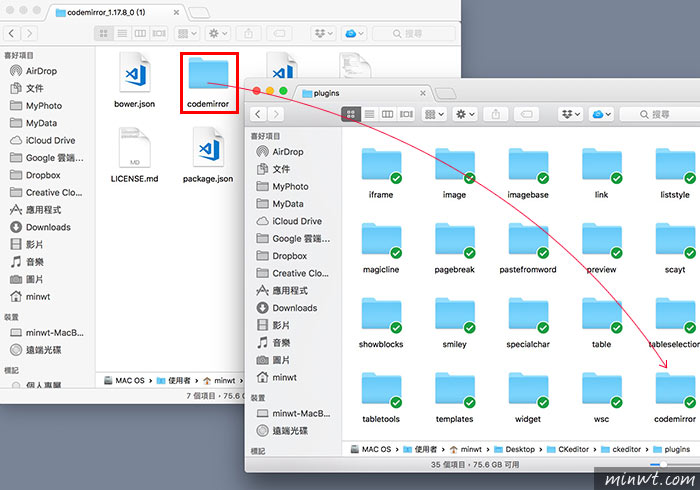Share from plugins window toolbar
The width and height of the screenshot is (700, 490).
[x=496, y=114]
